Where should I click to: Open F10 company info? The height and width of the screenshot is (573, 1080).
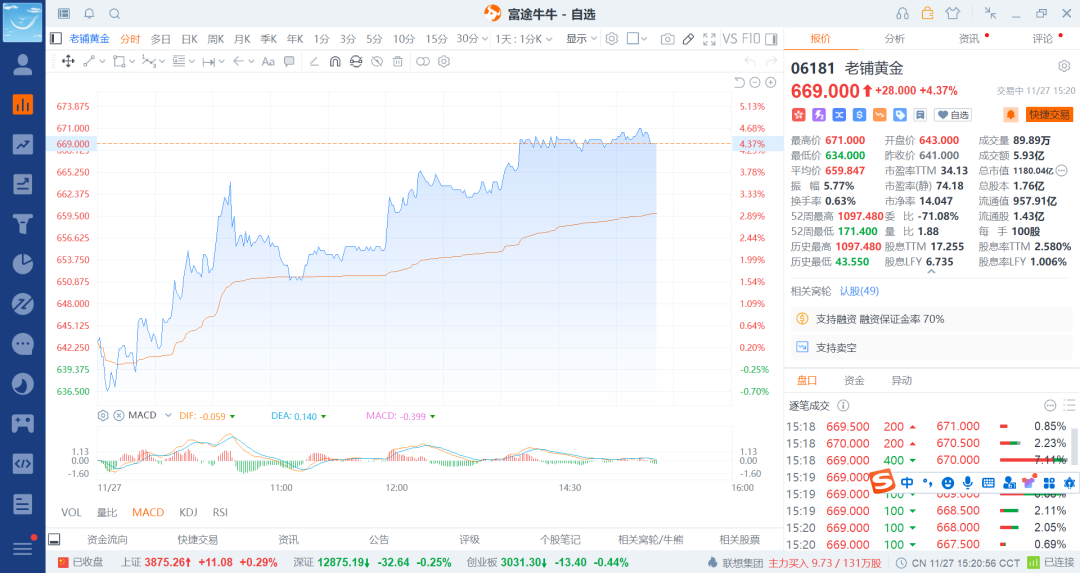751,39
